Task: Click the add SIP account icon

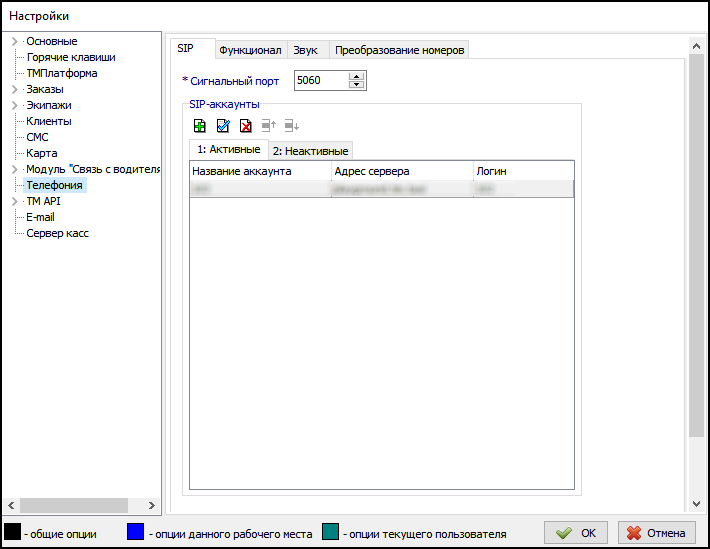Action: [x=200, y=126]
